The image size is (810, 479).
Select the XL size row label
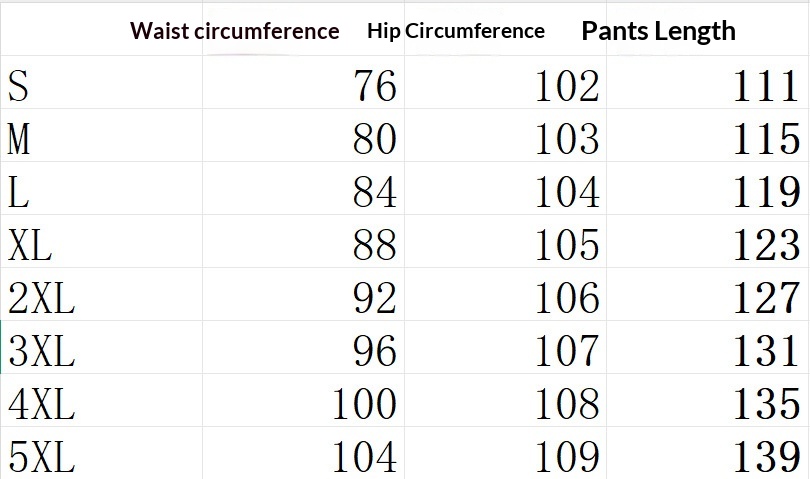pos(30,245)
